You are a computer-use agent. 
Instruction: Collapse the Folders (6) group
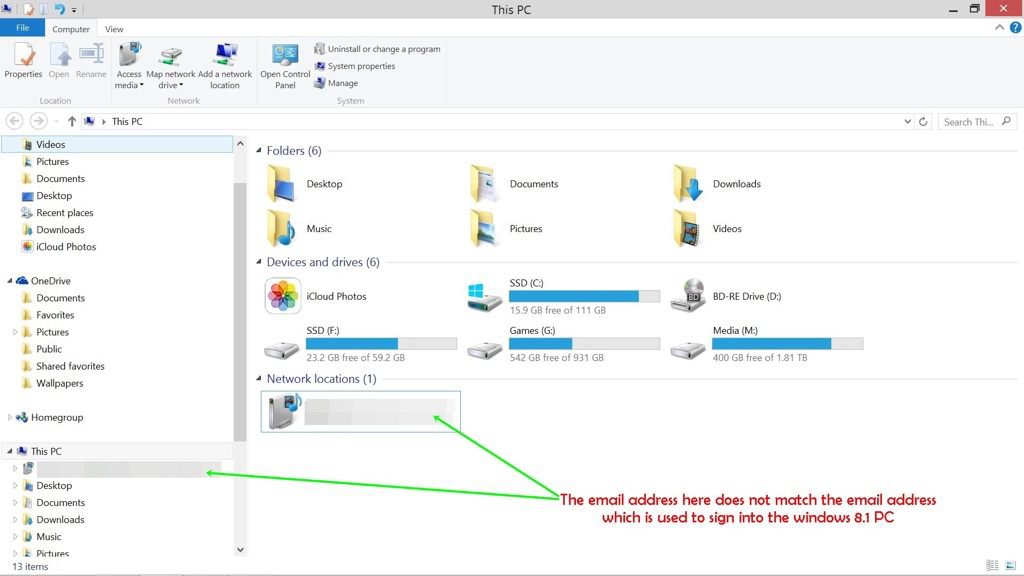click(259, 151)
